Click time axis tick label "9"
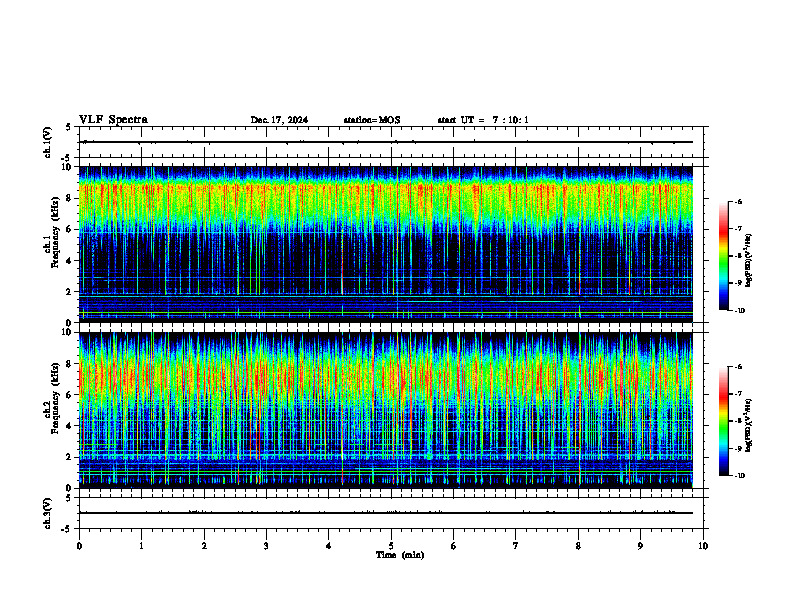Image resolution: width=792 pixels, height=612 pixels. coord(640,546)
